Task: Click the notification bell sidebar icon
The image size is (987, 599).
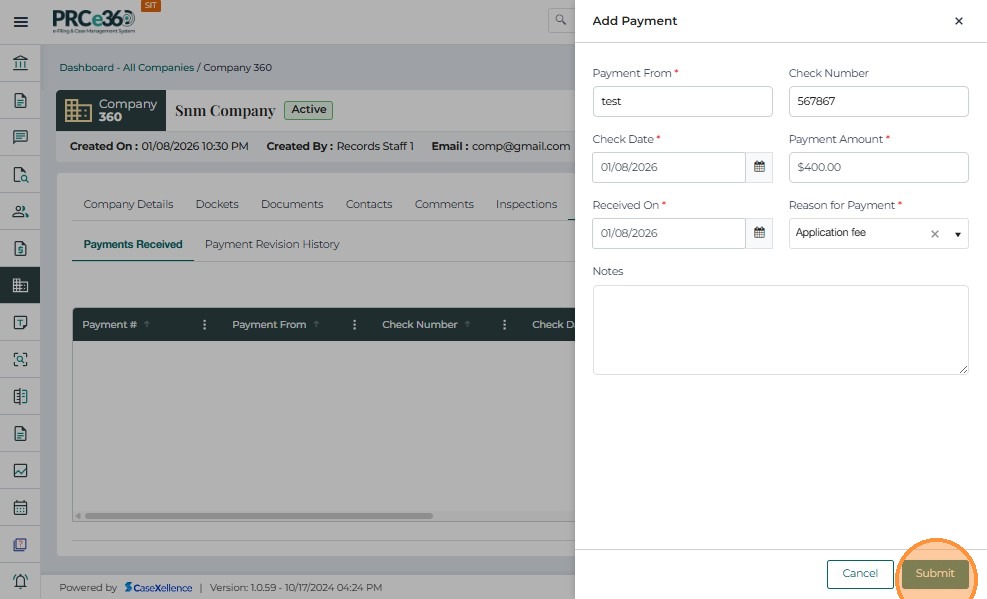Action: click(20, 581)
